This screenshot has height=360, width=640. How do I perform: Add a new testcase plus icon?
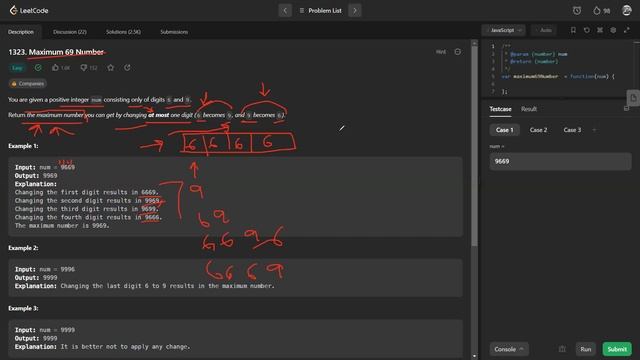[x=594, y=130]
